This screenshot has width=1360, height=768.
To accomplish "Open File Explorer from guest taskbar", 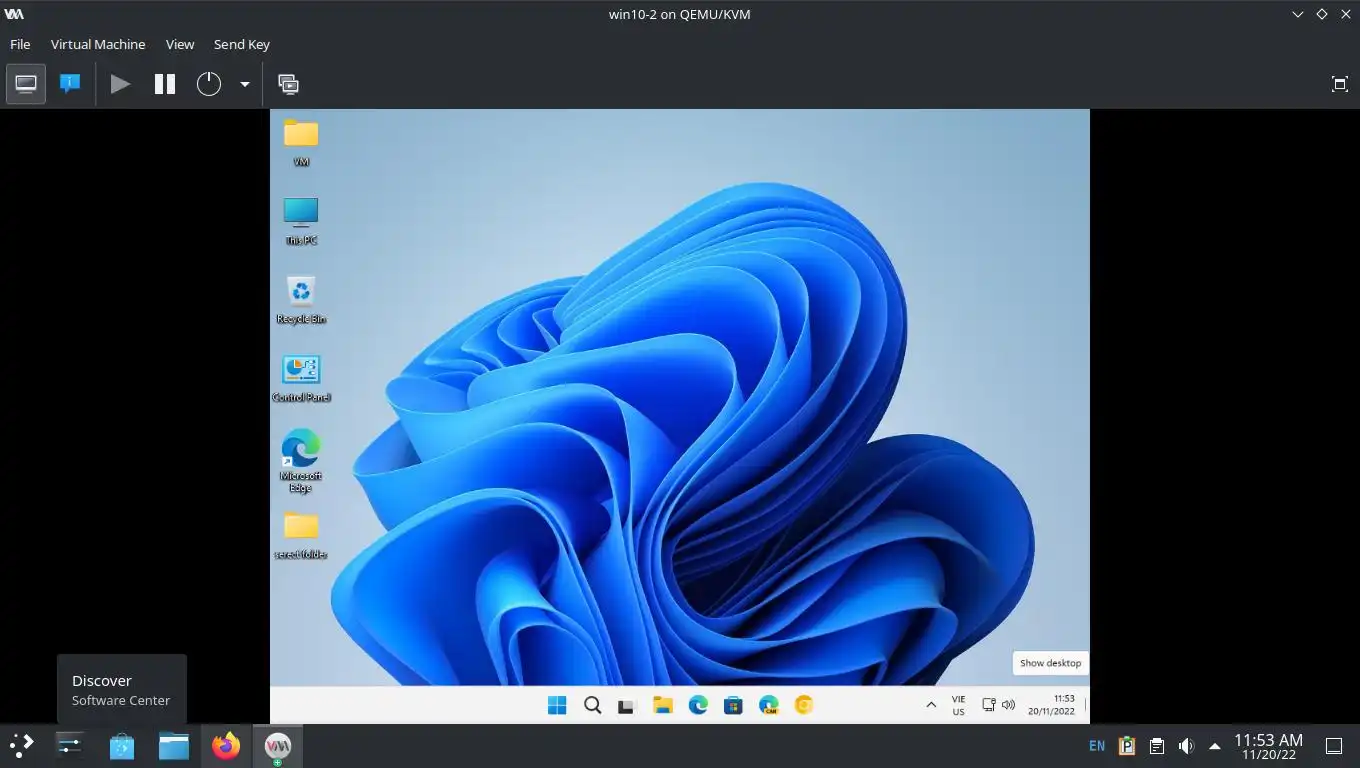I will tap(662, 705).
